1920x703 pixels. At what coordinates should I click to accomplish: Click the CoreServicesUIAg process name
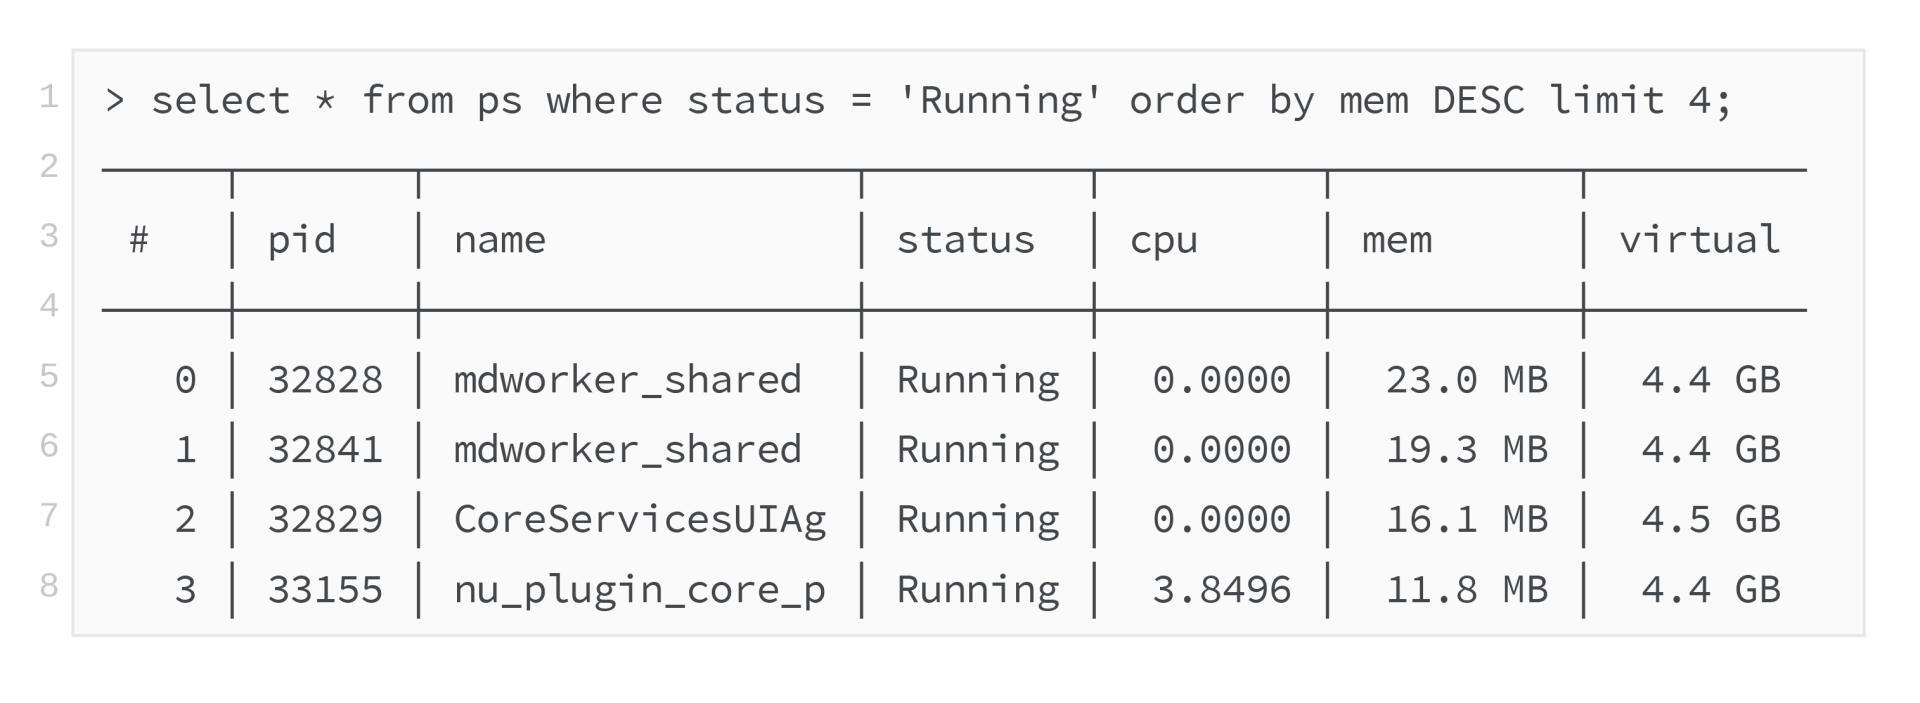point(640,520)
